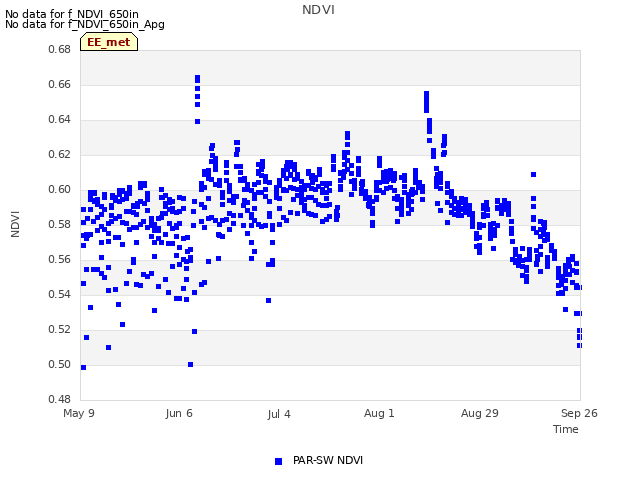Screen dimensions: 640x480
Task: Select the PAR-SW NDVI legend text
Action: (x=328, y=460)
